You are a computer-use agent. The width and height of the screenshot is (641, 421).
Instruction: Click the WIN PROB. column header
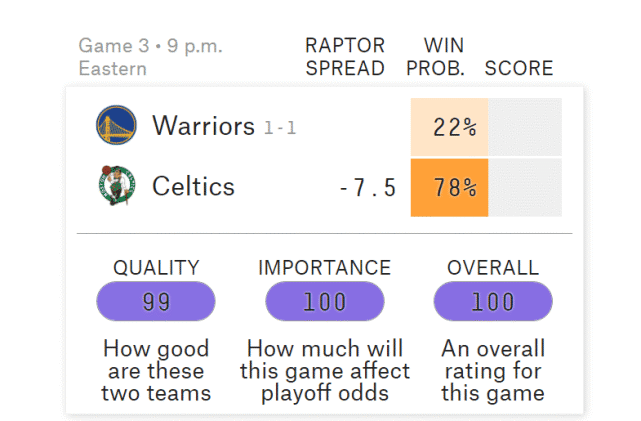point(436,57)
